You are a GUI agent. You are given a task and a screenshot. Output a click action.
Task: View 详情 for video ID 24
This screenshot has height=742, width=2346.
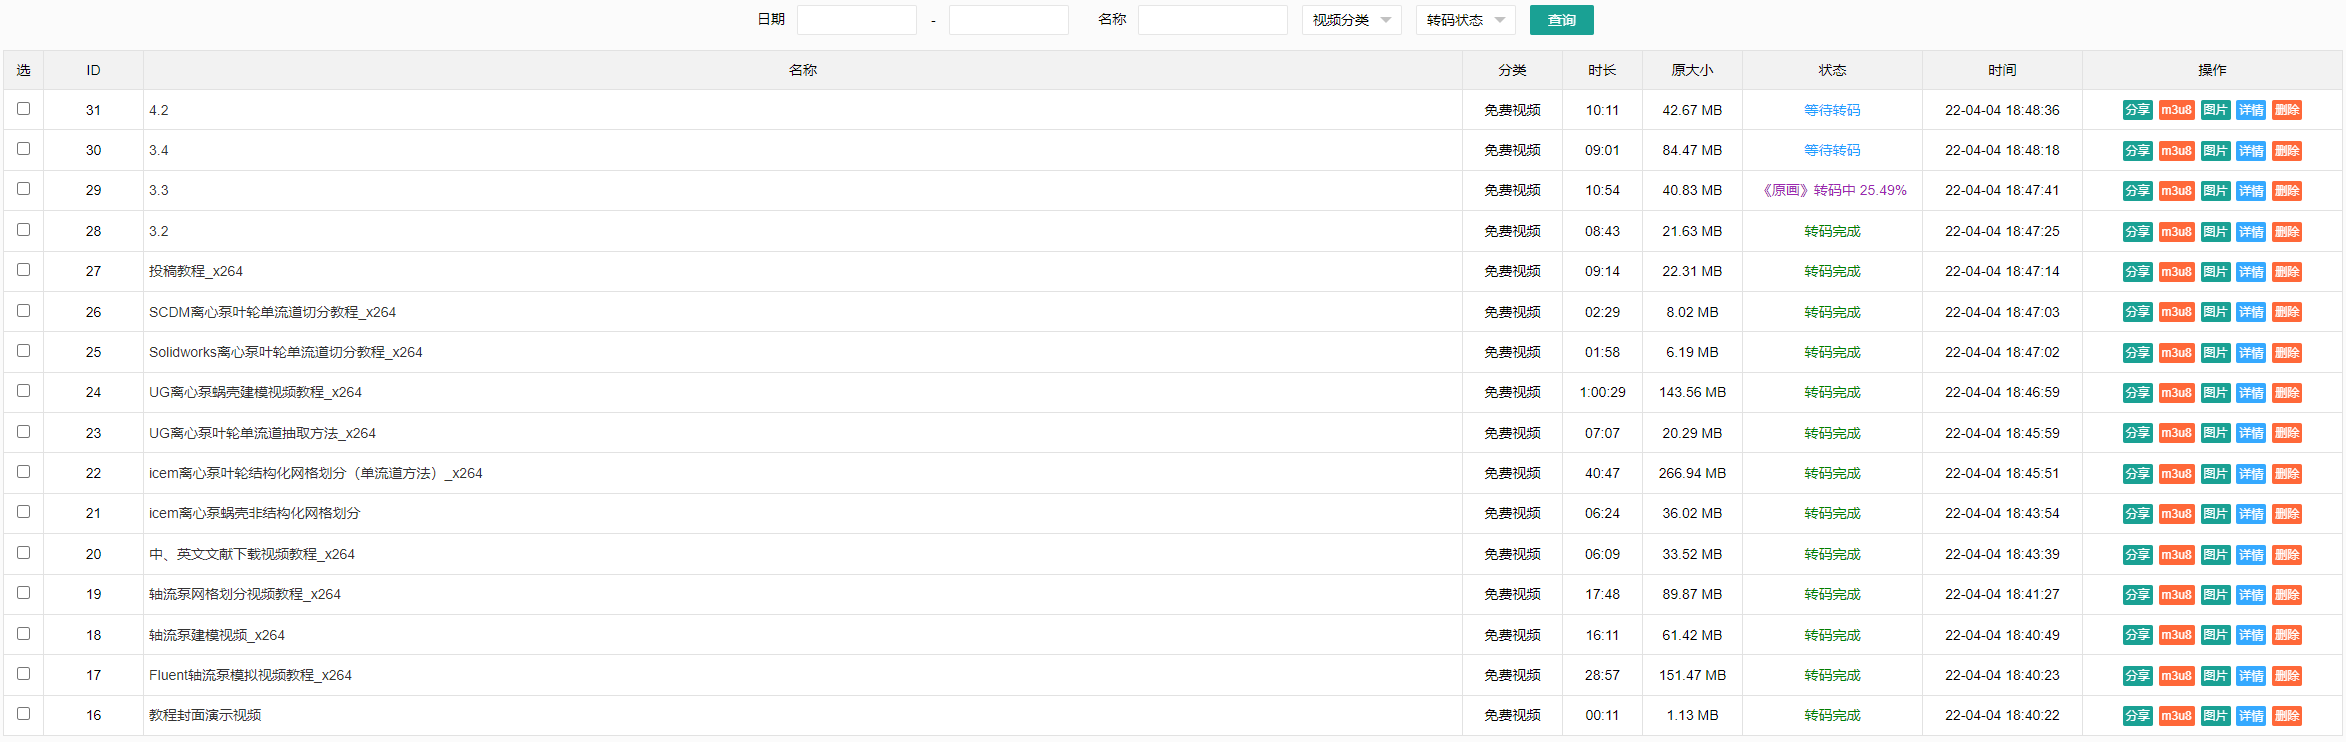tap(2251, 393)
